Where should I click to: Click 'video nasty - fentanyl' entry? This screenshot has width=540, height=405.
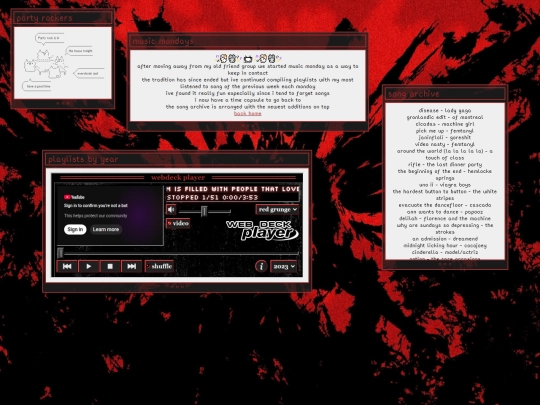(445, 144)
